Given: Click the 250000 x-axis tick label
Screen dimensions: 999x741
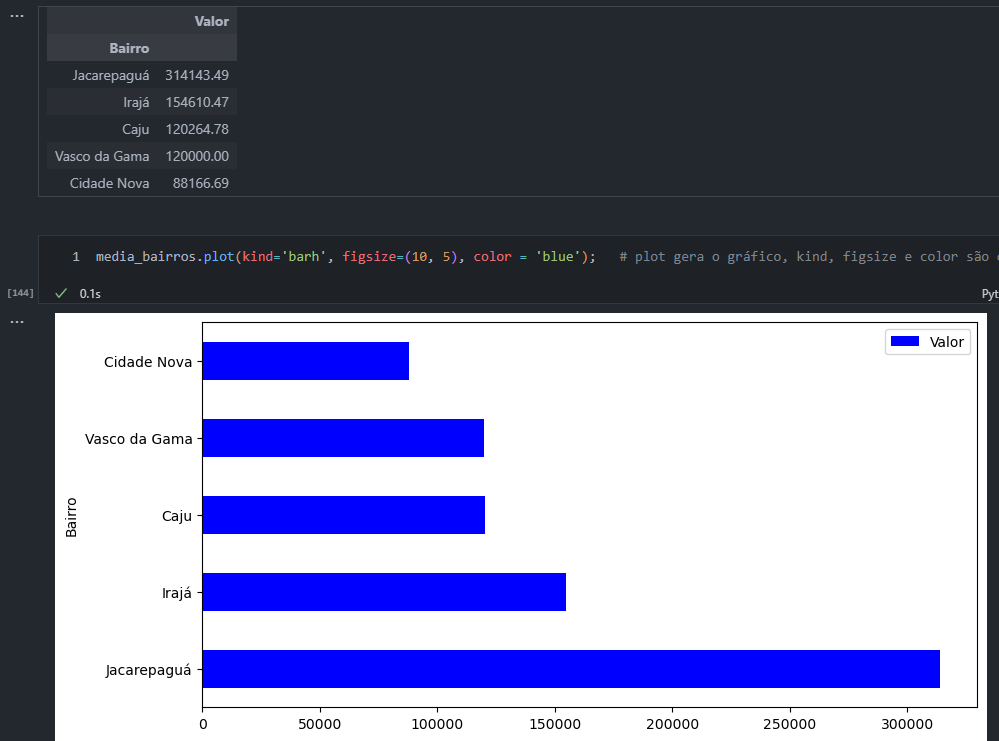Looking at the screenshot, I should coord(790,724).
